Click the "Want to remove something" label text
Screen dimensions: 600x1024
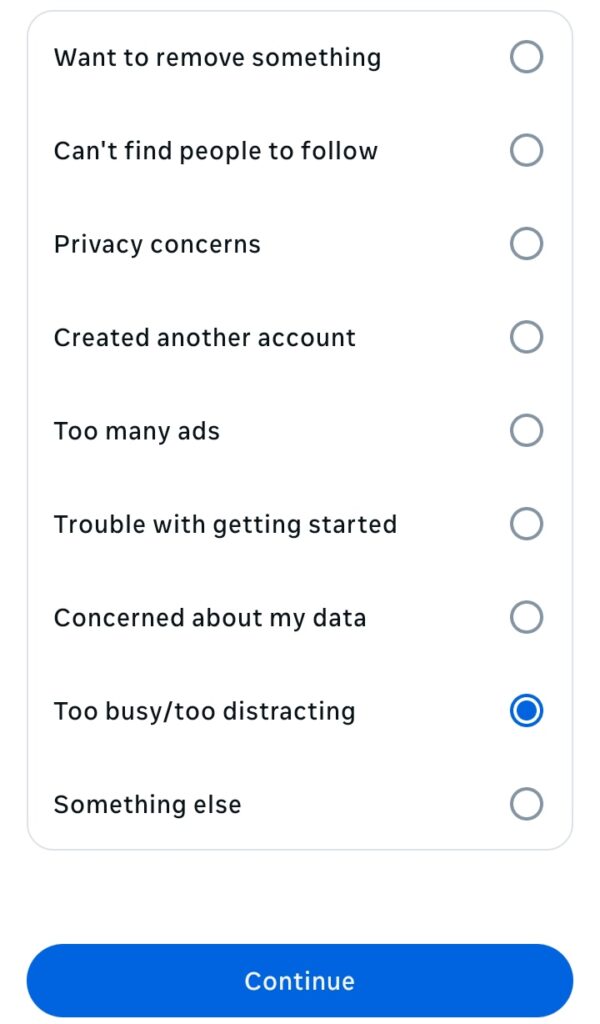217,58
